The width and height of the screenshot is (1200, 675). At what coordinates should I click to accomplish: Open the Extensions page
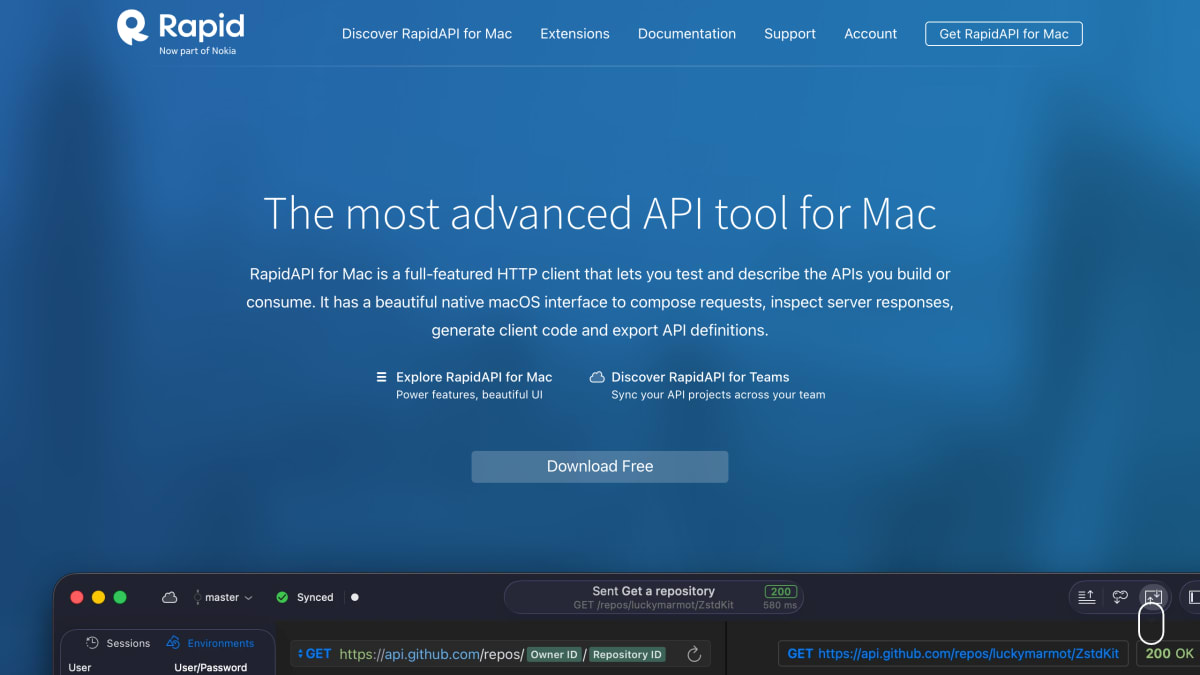[x=575, y=34]
